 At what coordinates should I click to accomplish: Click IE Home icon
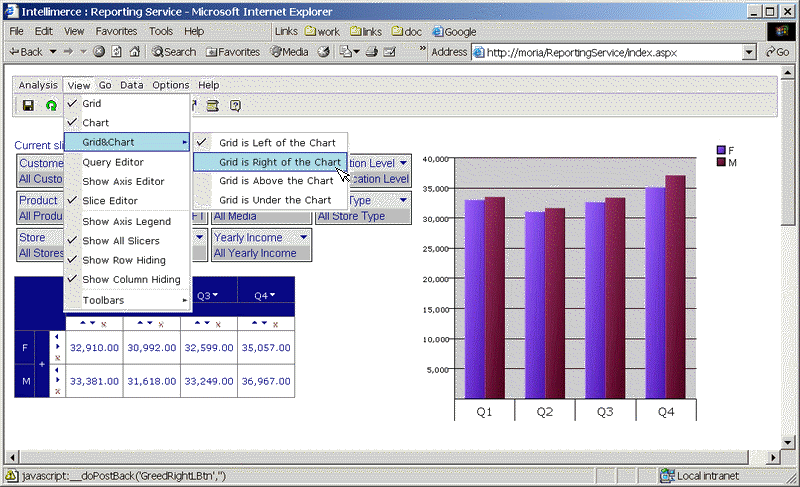135,52
